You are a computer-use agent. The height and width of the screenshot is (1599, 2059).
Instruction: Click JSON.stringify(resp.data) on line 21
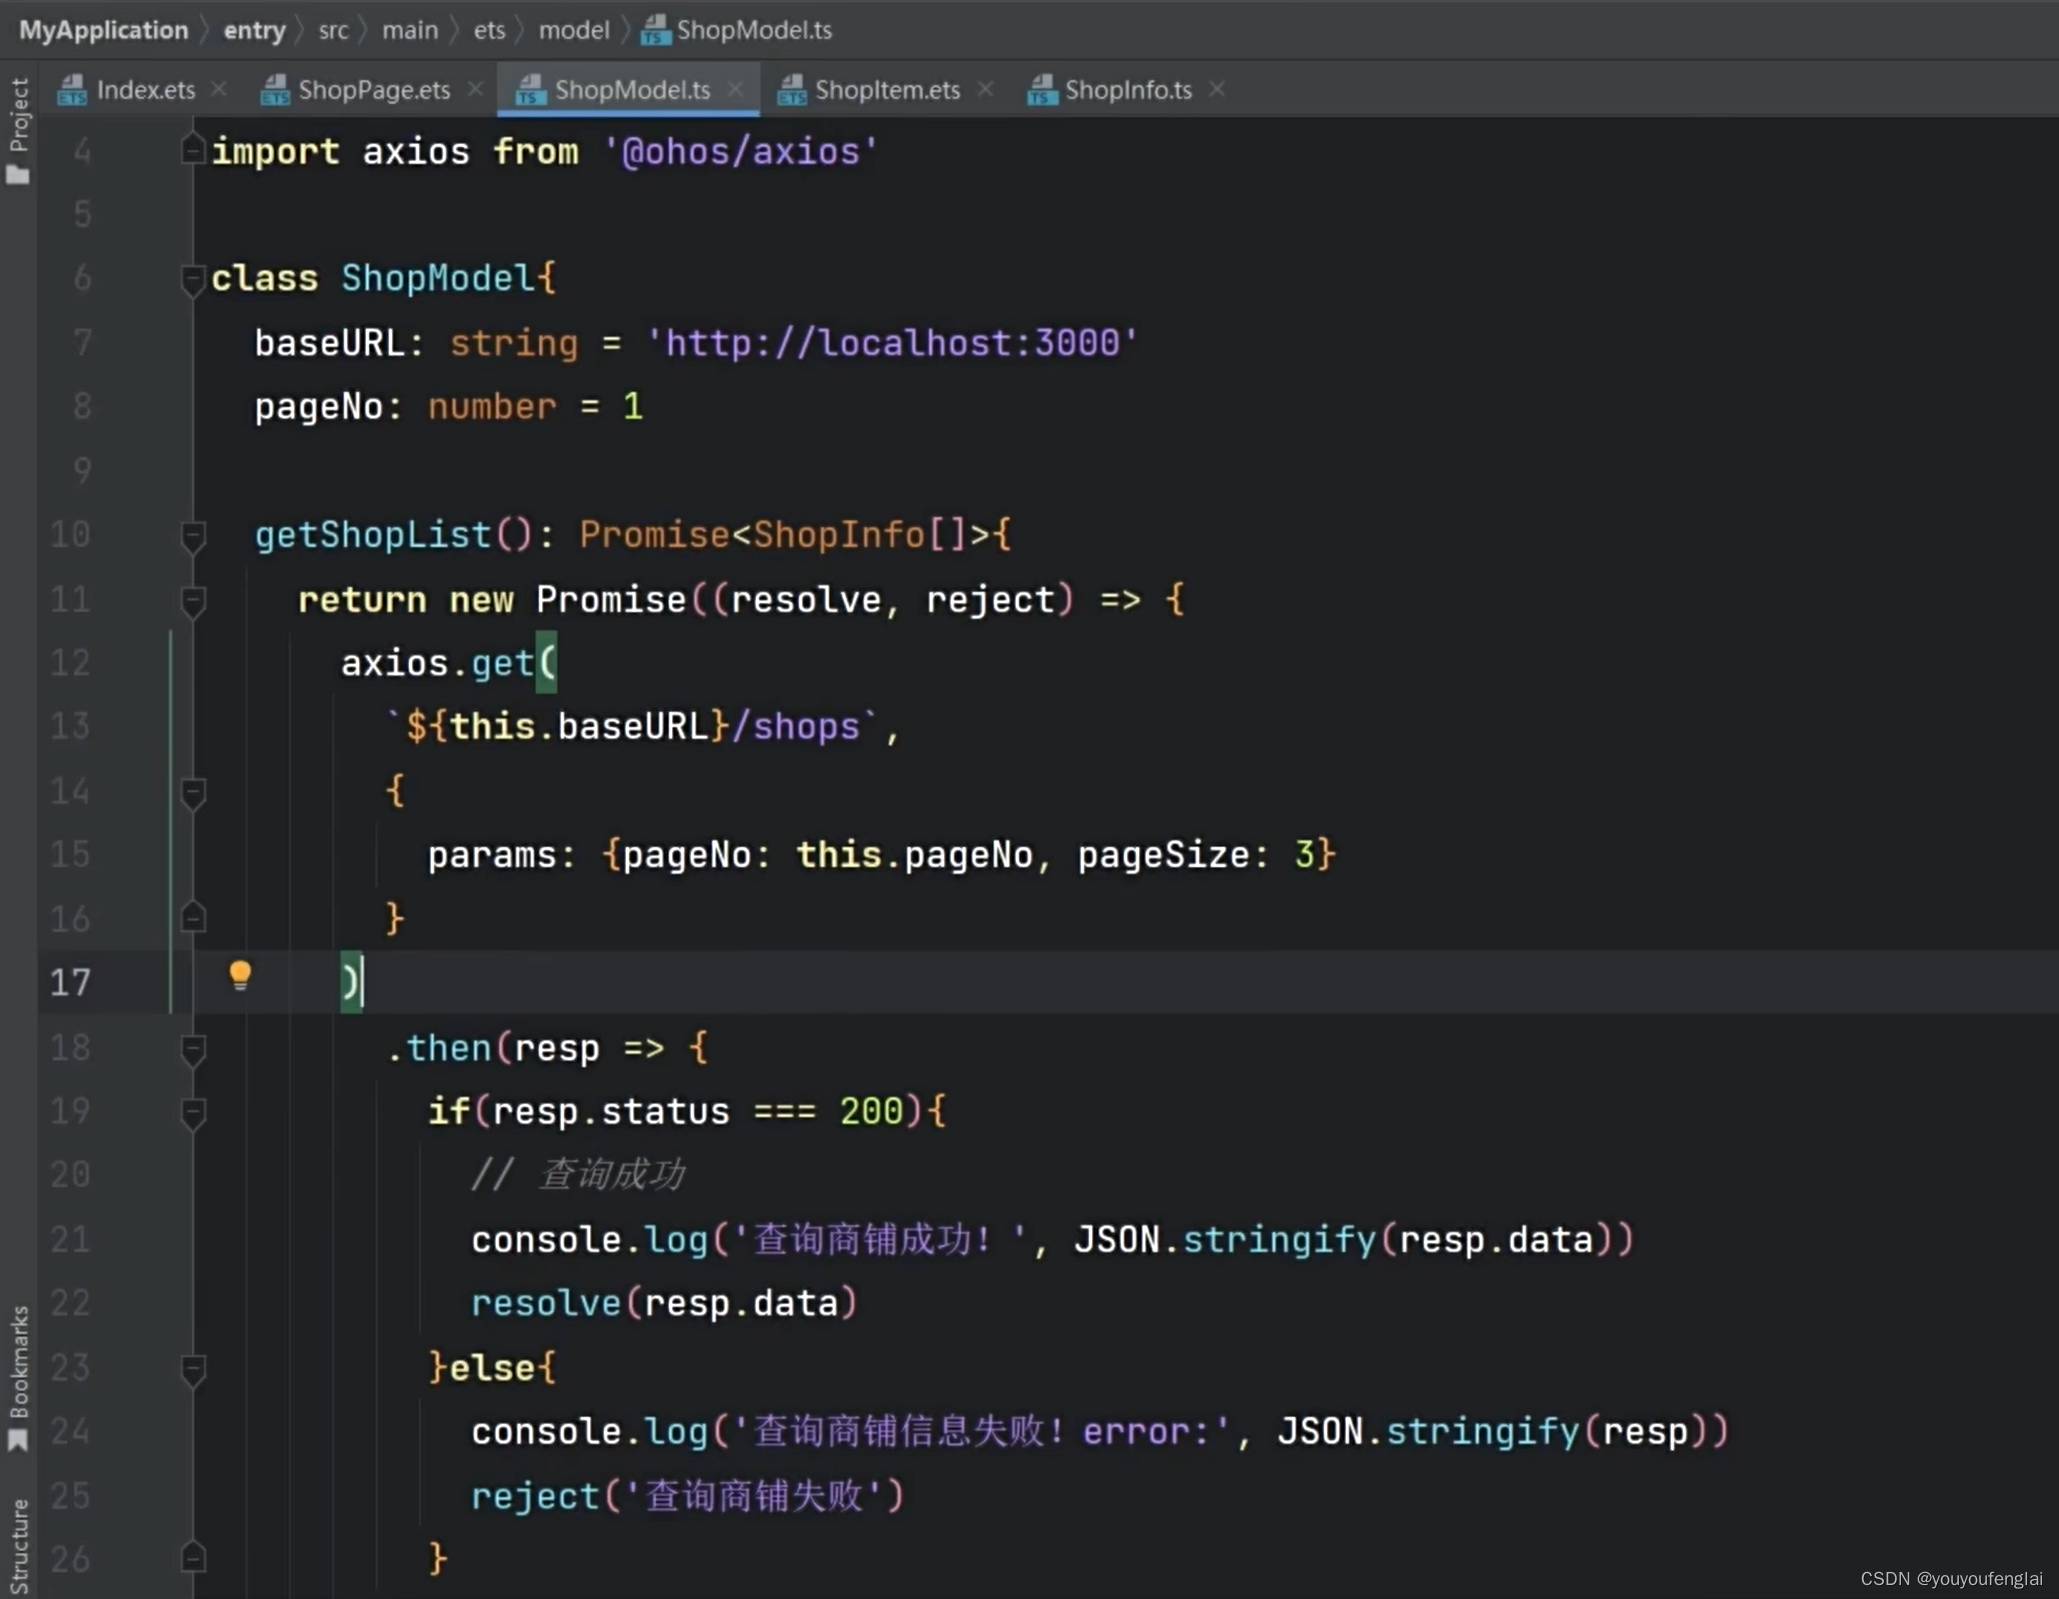(x=1354, y=1240)
